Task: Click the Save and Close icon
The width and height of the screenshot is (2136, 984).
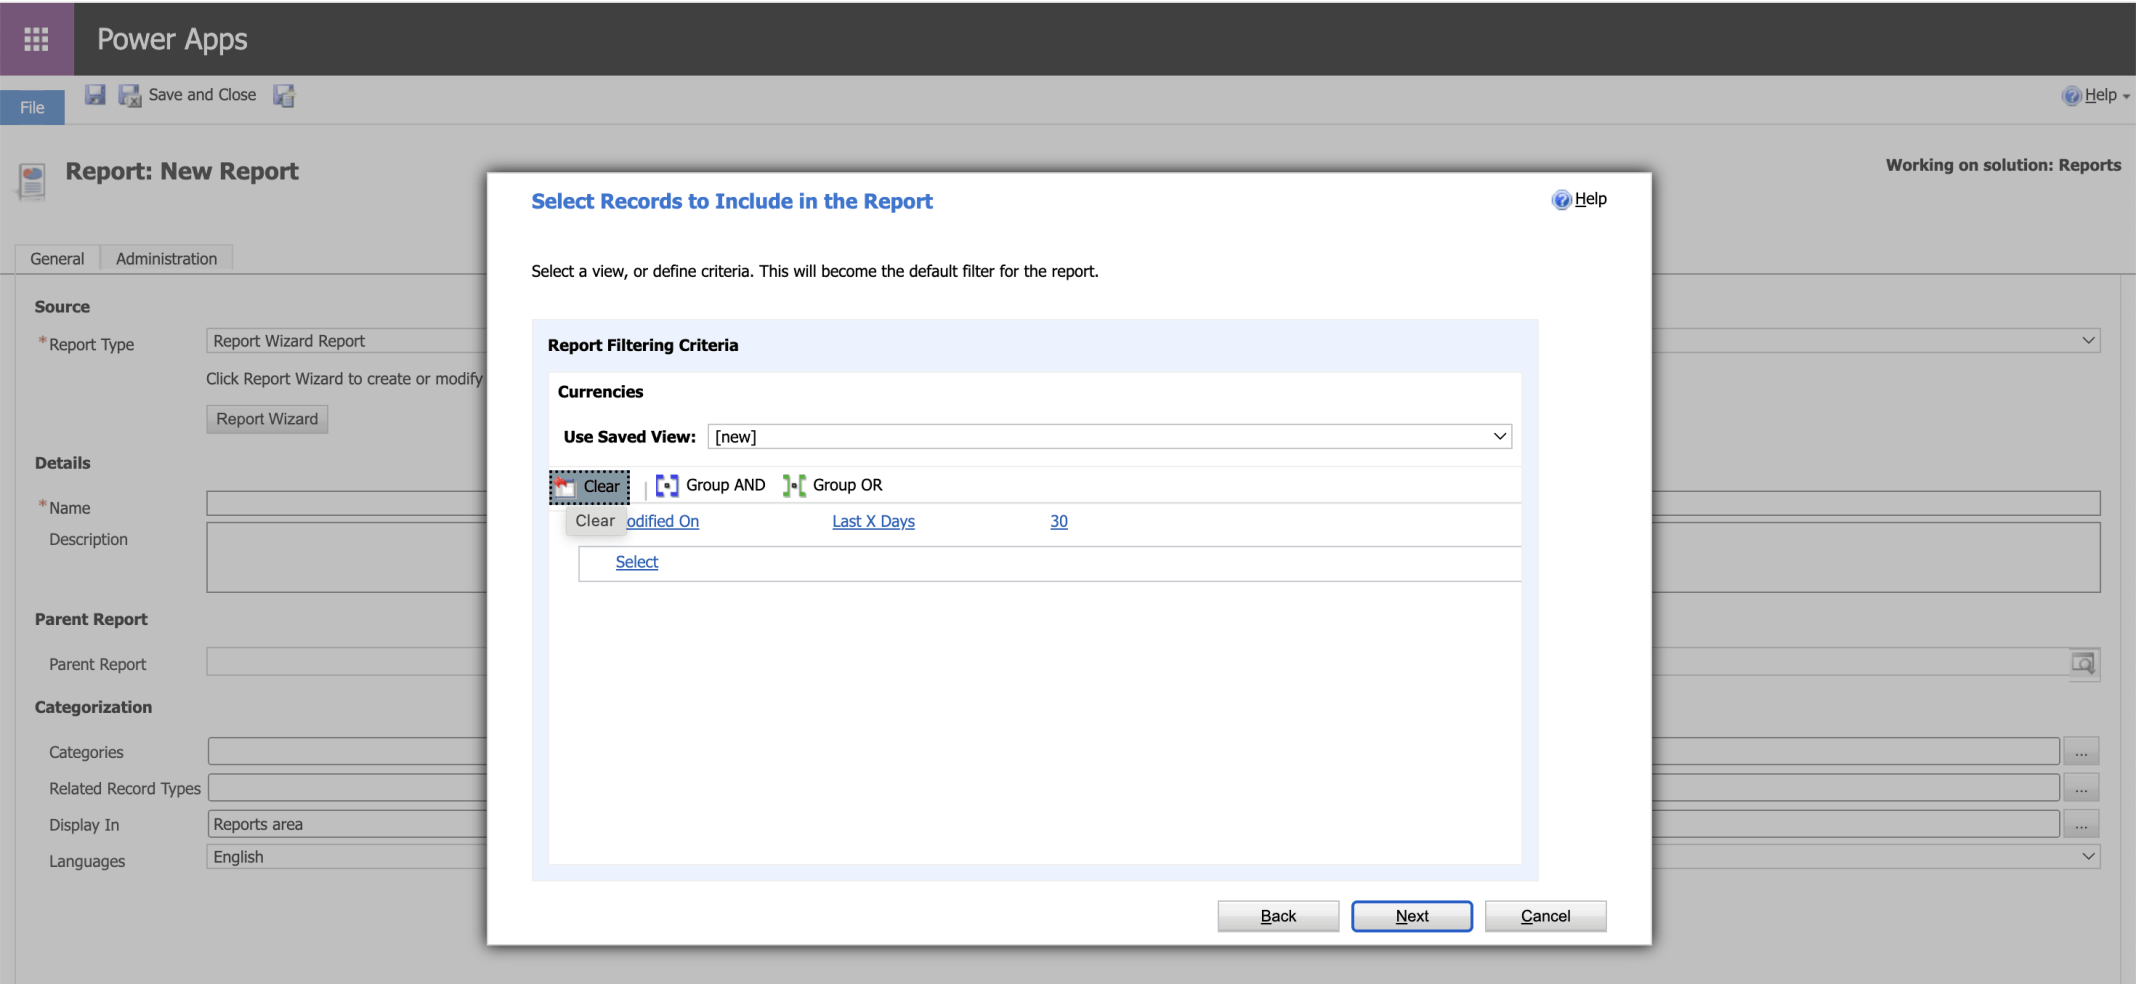Action: point(130,95)
